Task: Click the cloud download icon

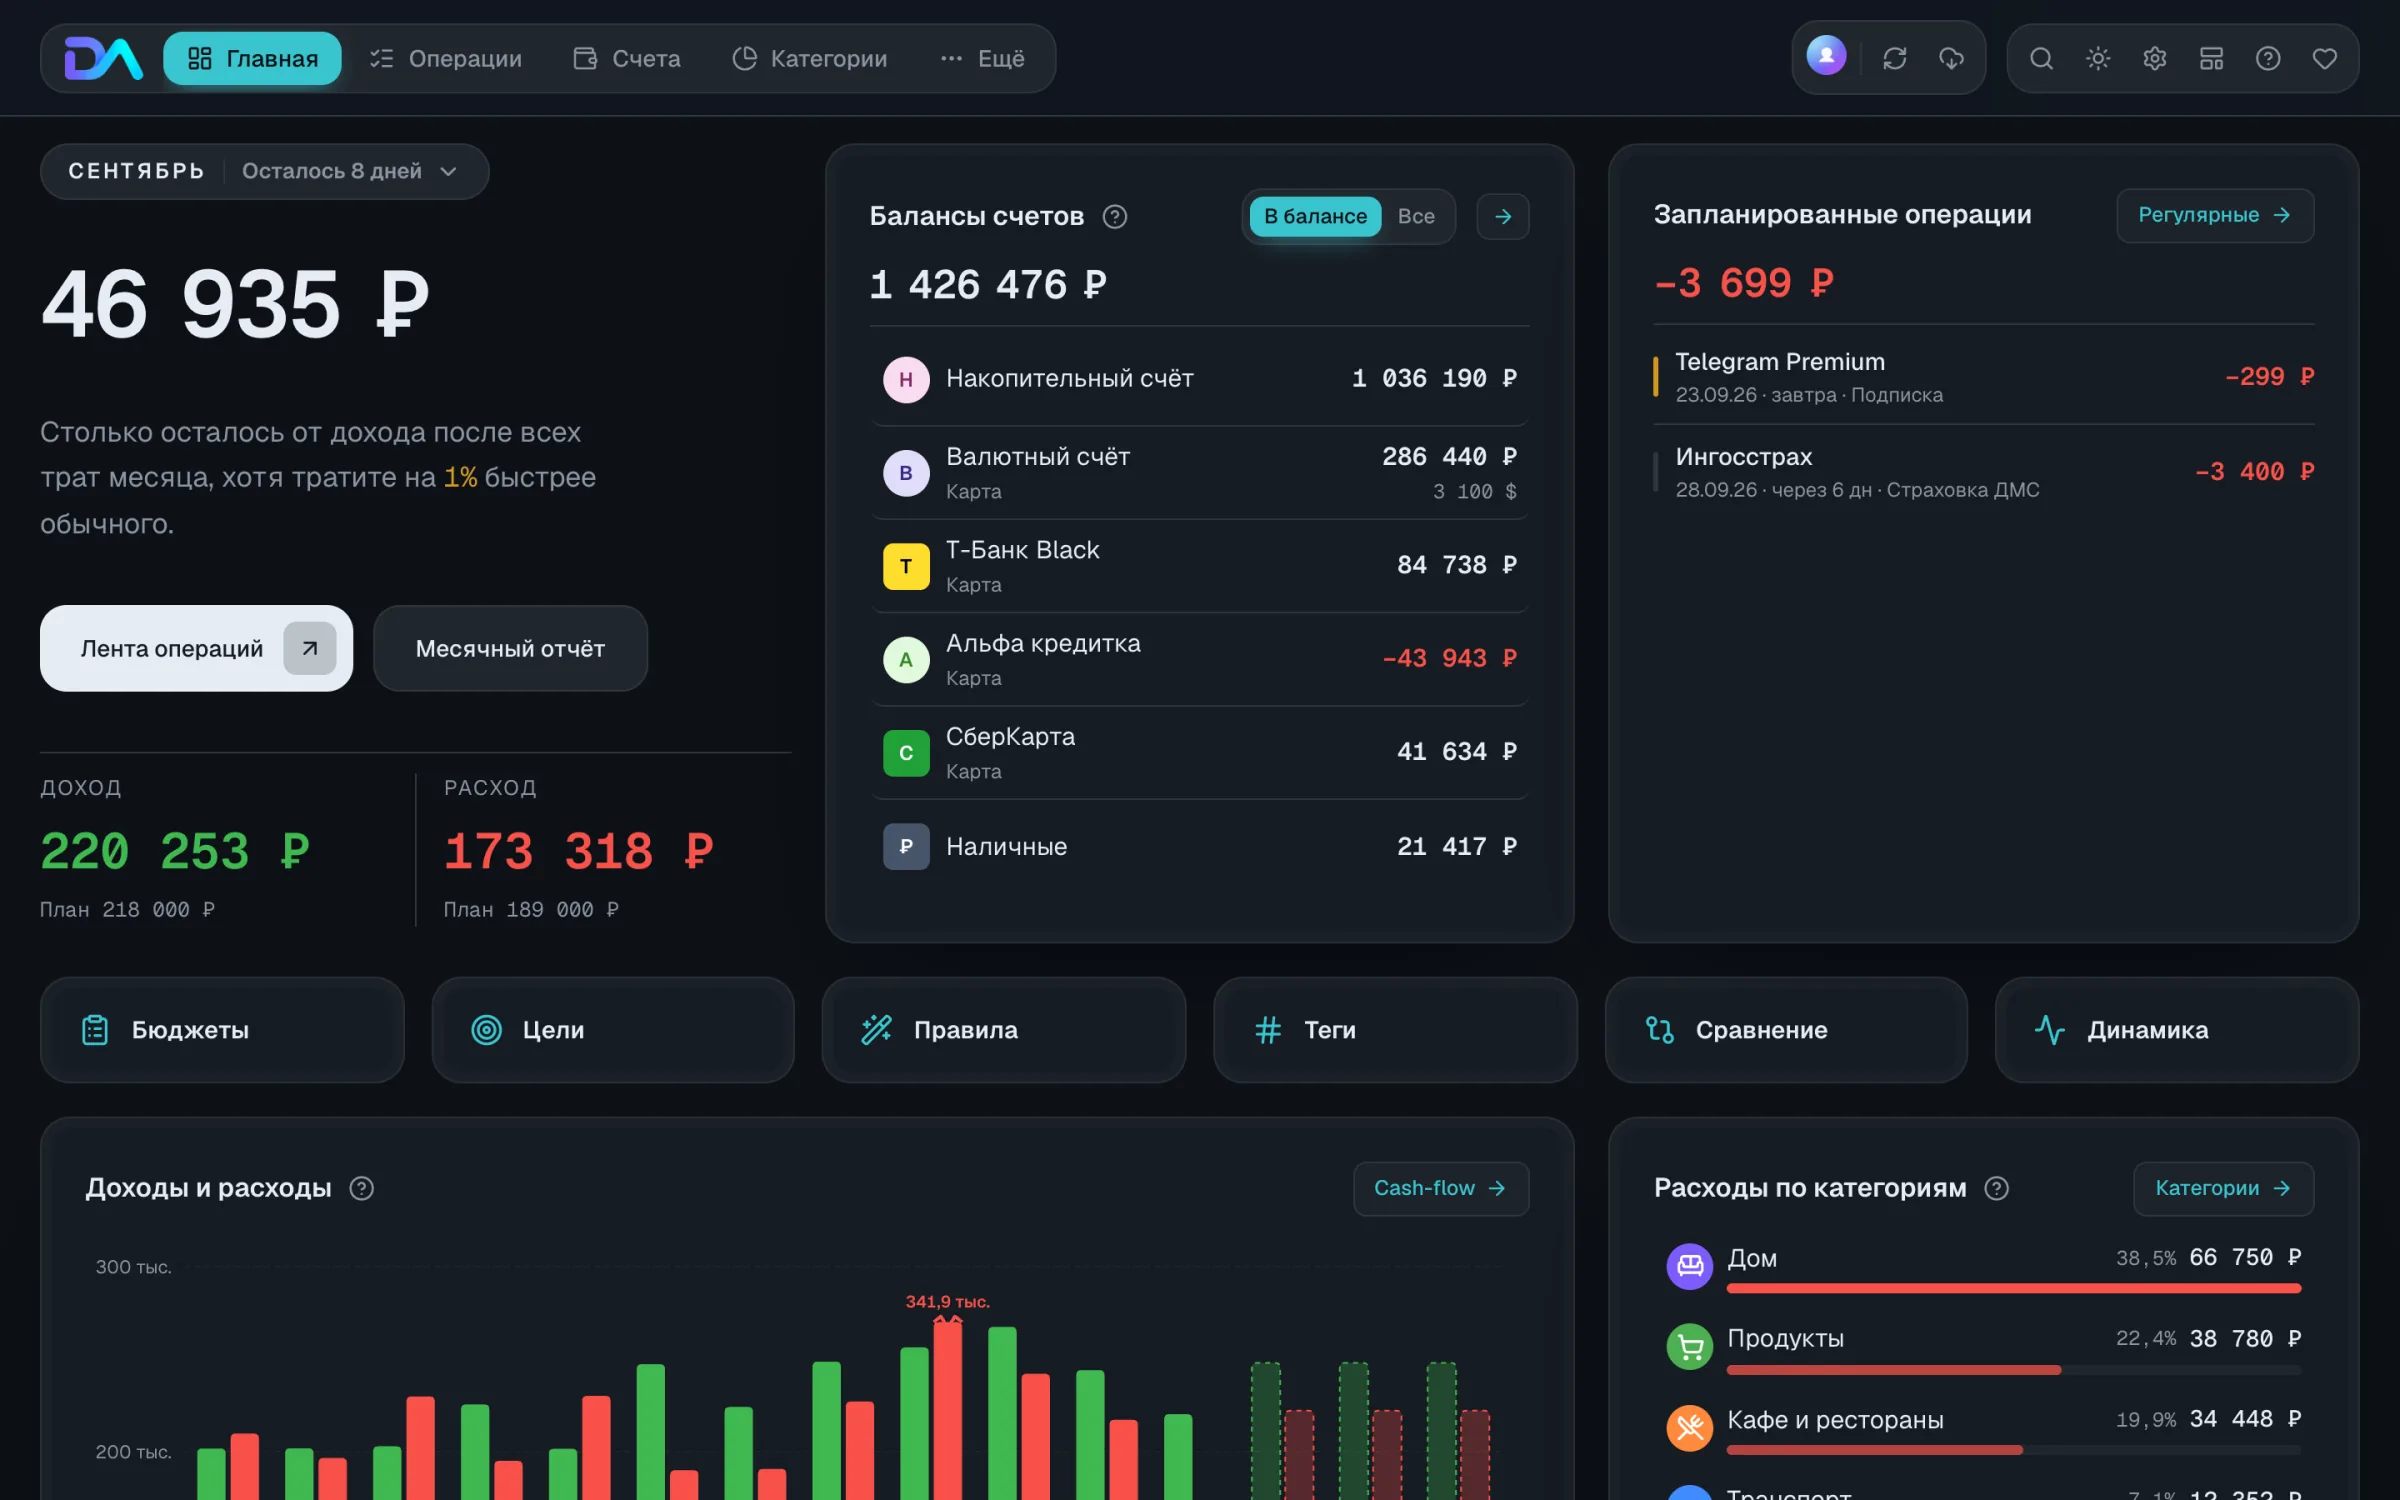Action: (x=1951, y=58)
